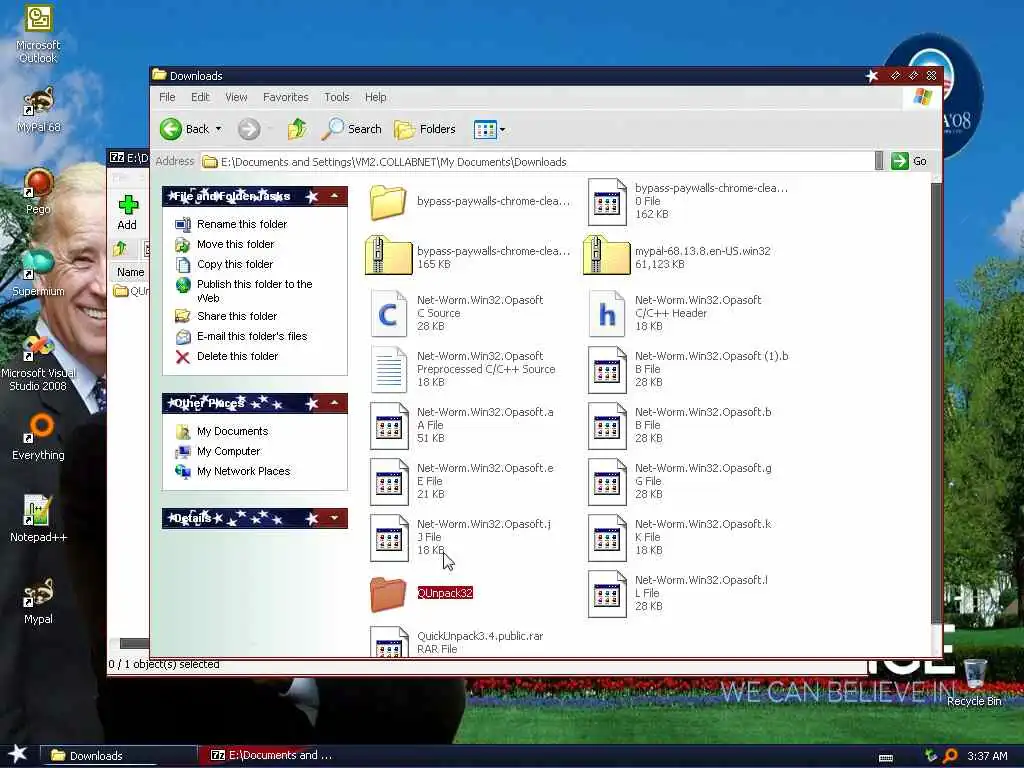This screenshot has height=768, width=1024.
Task: Open the star Start button
Action: pyautogui.click(x=18, y=755)
